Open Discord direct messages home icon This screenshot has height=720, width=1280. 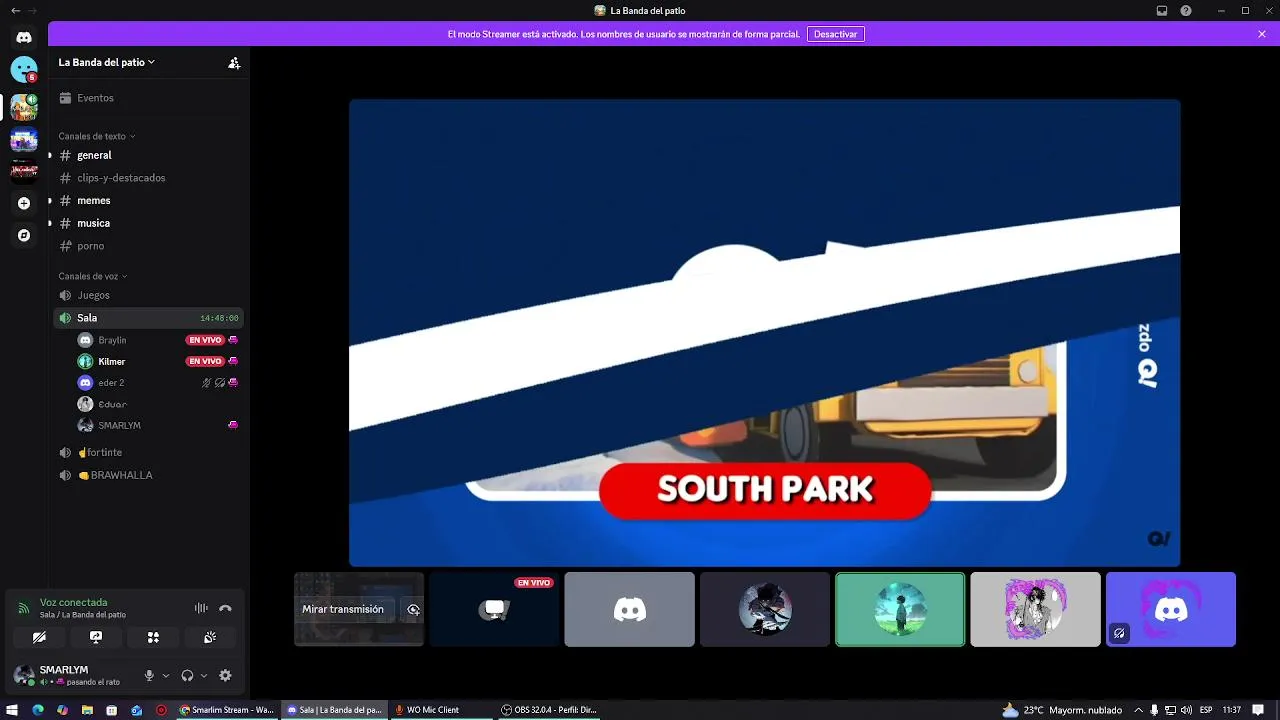point(24,37)
